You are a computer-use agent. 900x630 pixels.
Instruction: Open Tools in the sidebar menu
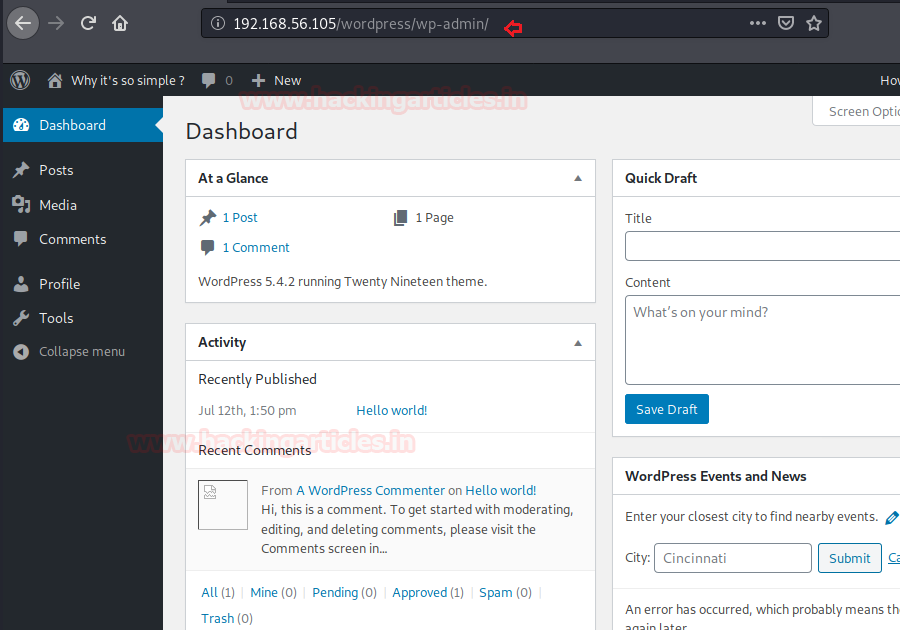pos(56,318)
